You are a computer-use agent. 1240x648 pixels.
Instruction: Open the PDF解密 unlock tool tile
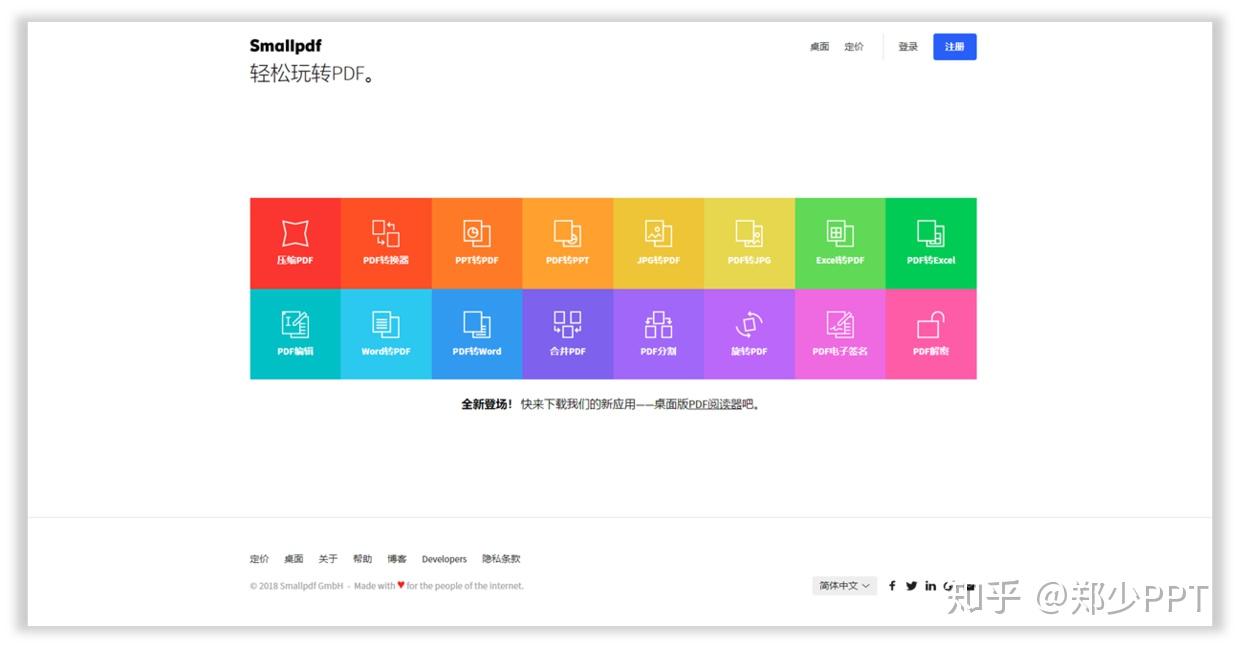[x=931, y=334]
